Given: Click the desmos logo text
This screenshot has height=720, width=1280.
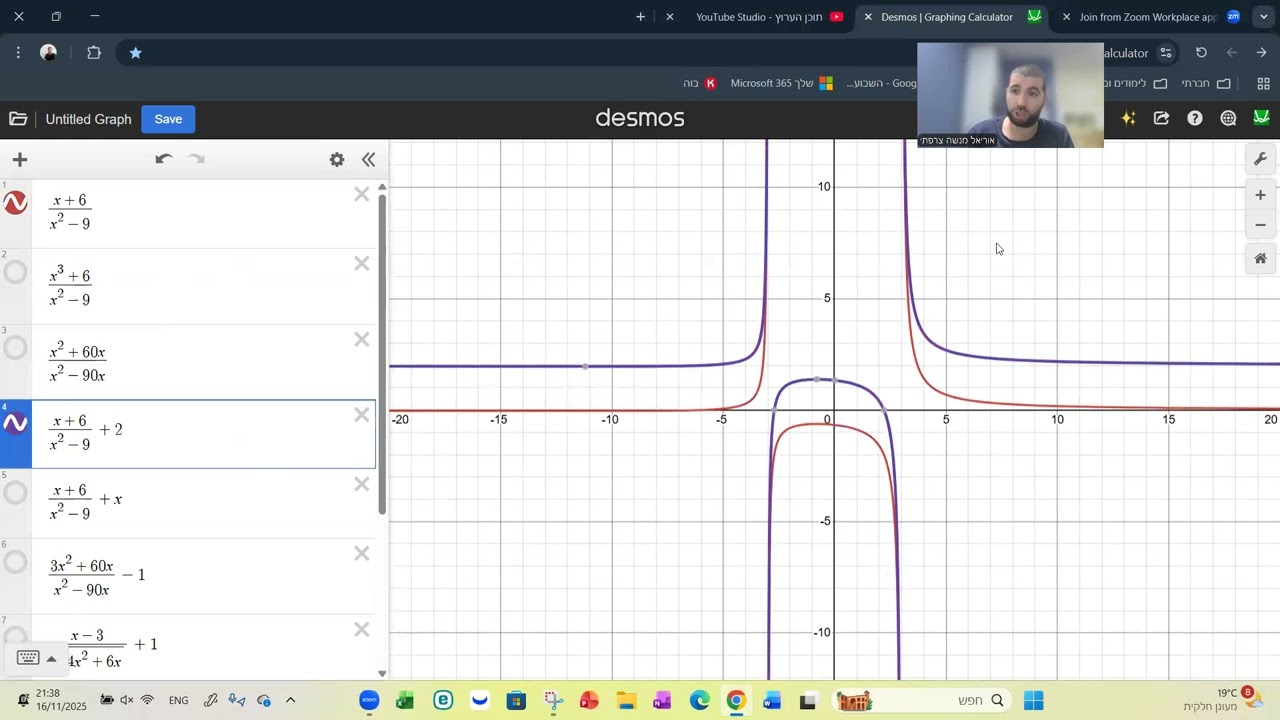Looking at the screenshot, I should tap(640, 118).
